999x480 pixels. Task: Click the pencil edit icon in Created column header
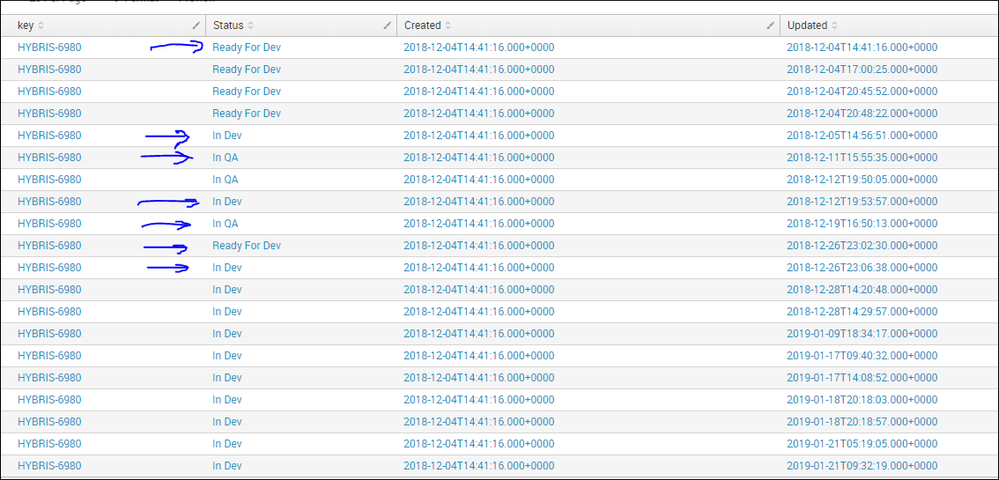[x=770, y=25]
